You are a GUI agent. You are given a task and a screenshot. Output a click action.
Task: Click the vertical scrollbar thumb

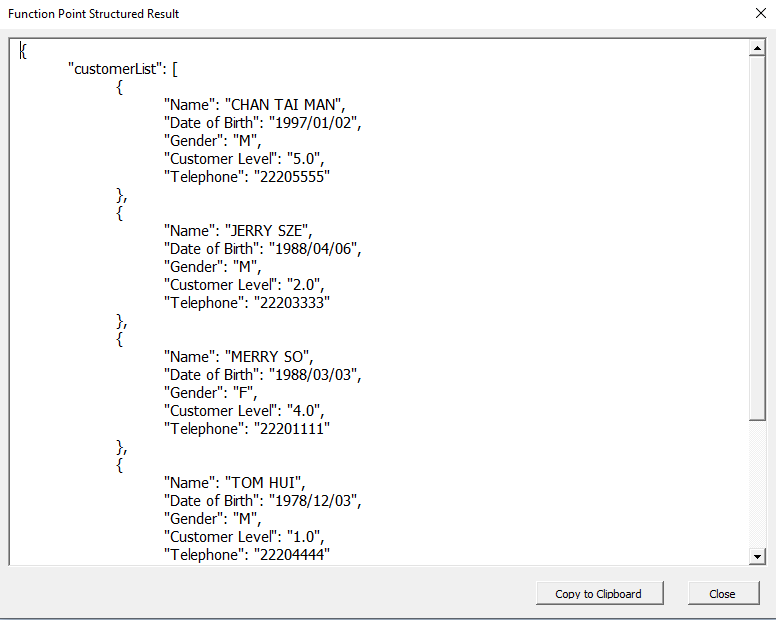coord(757,238)
